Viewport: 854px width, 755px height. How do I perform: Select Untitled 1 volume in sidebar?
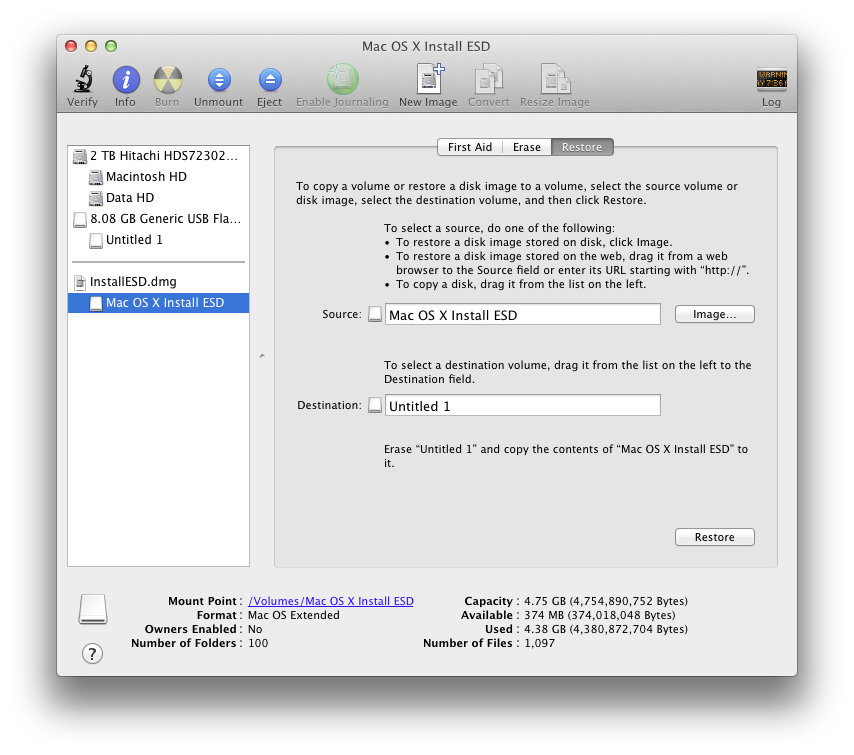point(158,240)
